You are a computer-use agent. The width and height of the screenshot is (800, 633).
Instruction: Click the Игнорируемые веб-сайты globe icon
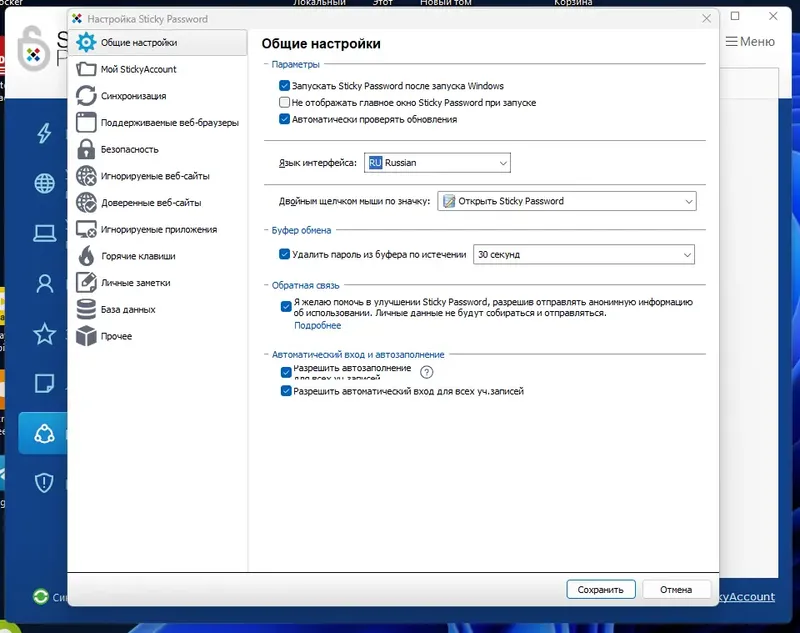(86, 175)
